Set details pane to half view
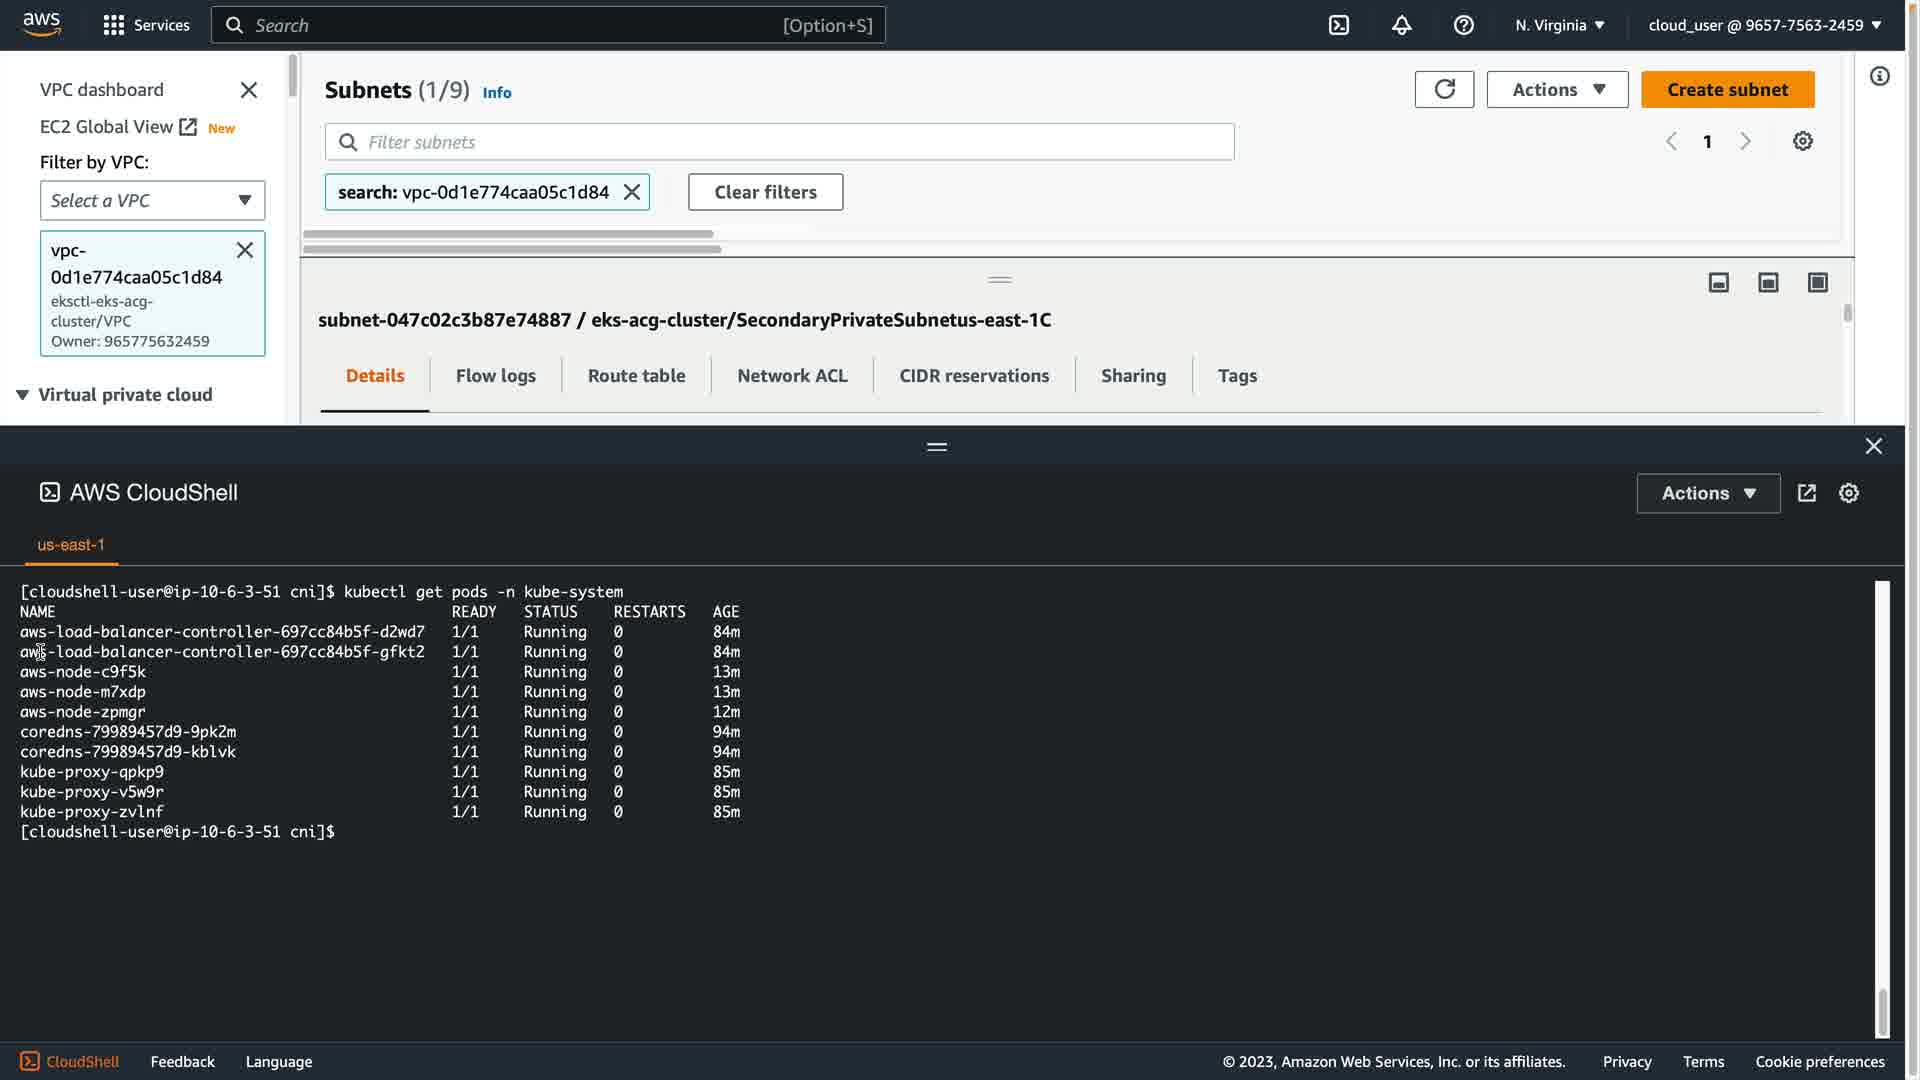Image resolution: width=1920 pixels, height=1080 pixels. [1767, 283]
